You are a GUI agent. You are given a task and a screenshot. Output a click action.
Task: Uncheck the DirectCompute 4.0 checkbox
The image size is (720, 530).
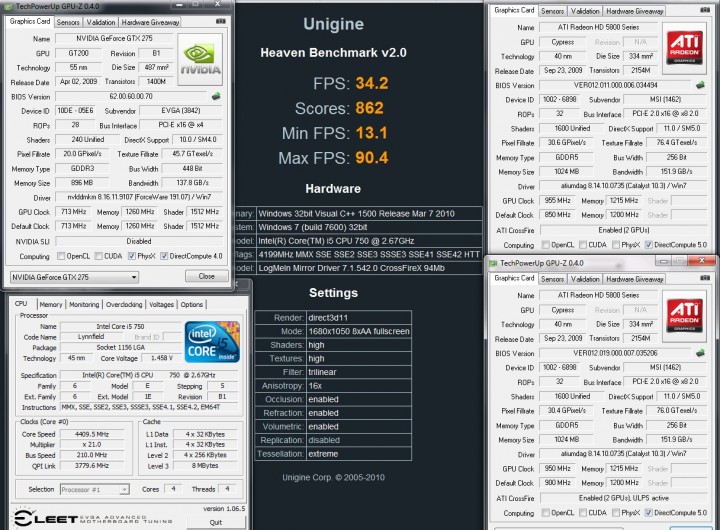(x=164, y=256)
